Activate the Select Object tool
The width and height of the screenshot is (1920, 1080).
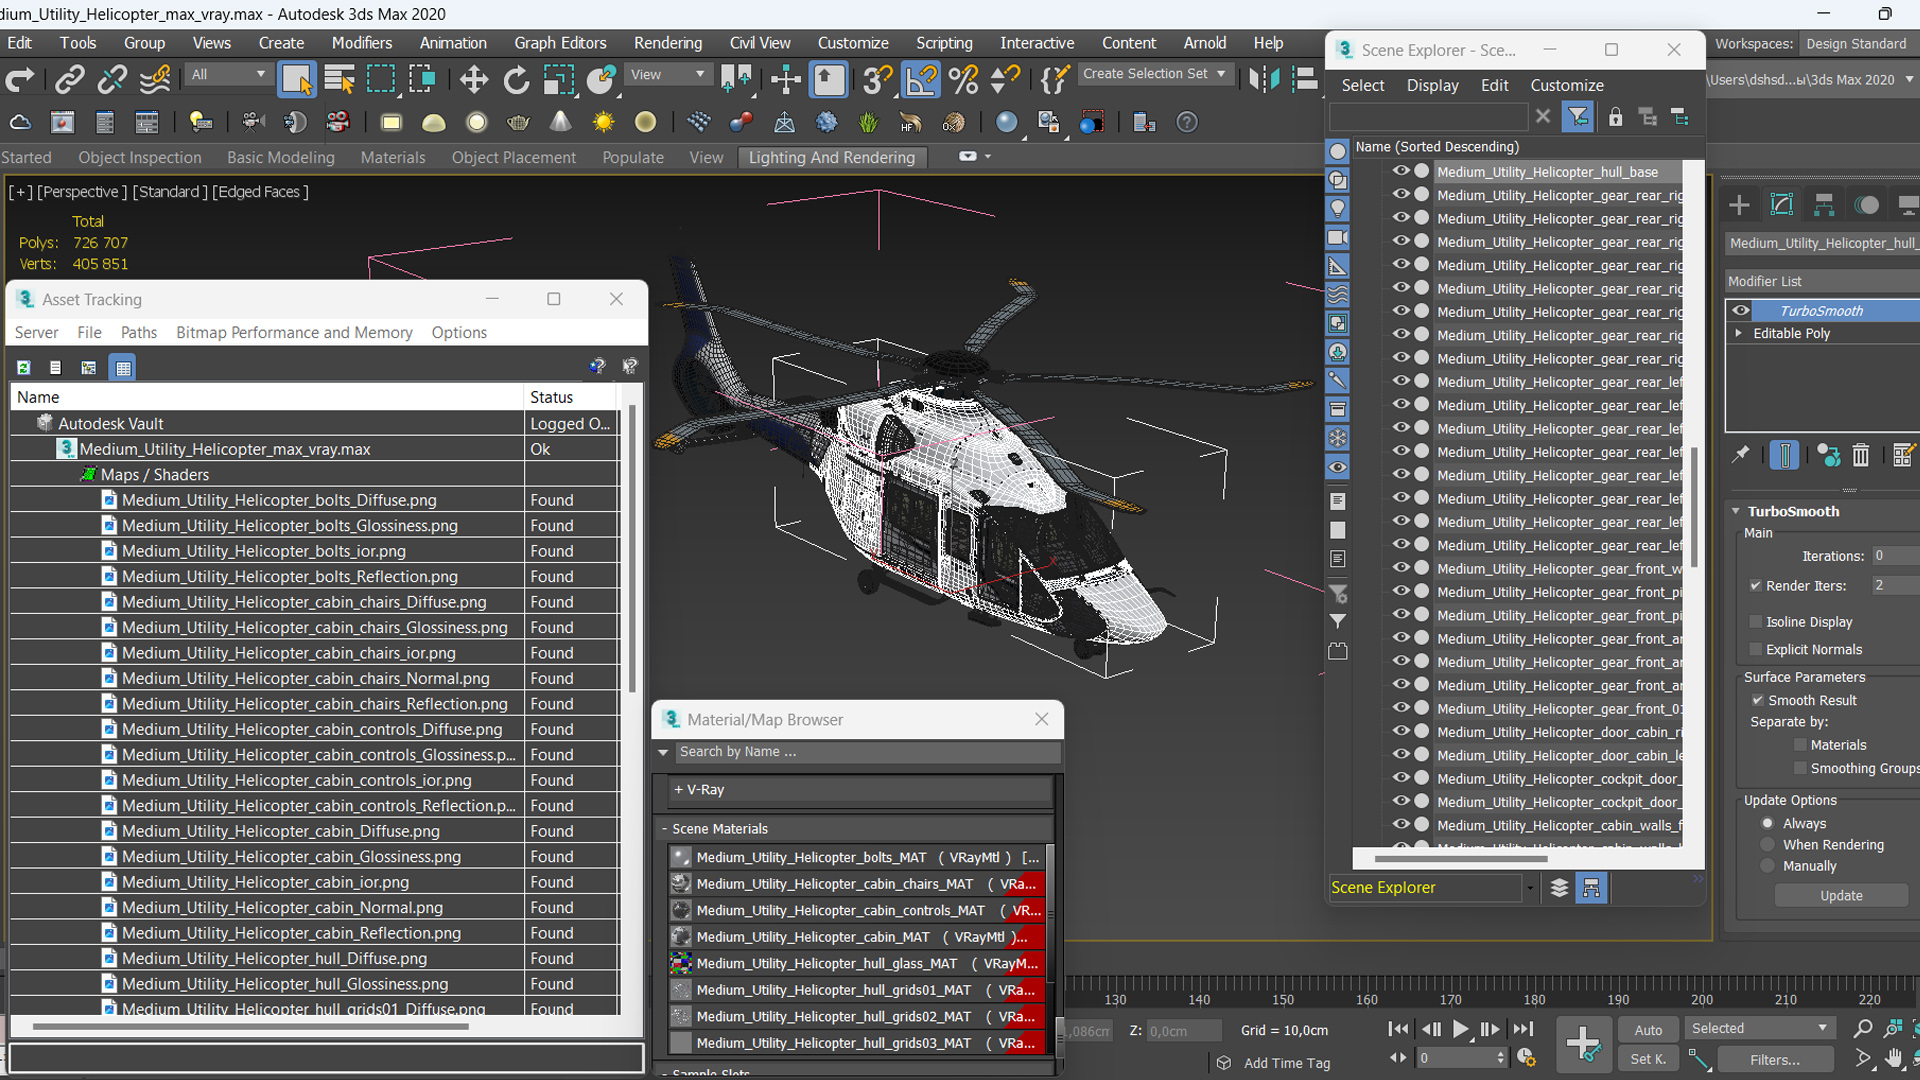pyautogui.click(x=297, y=79)
